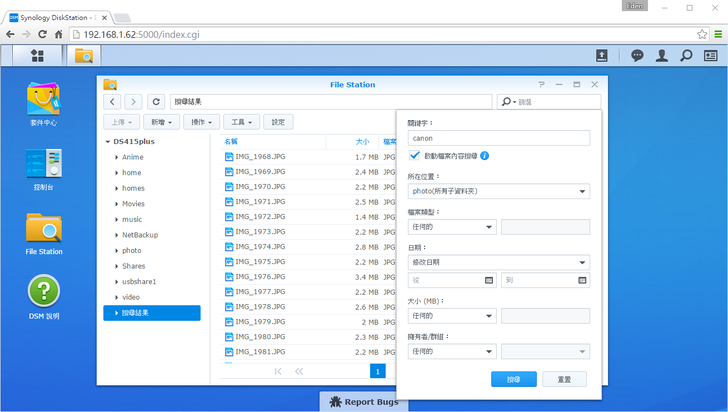Click the blue 搜尋 search button

click(x=514, y=379)
